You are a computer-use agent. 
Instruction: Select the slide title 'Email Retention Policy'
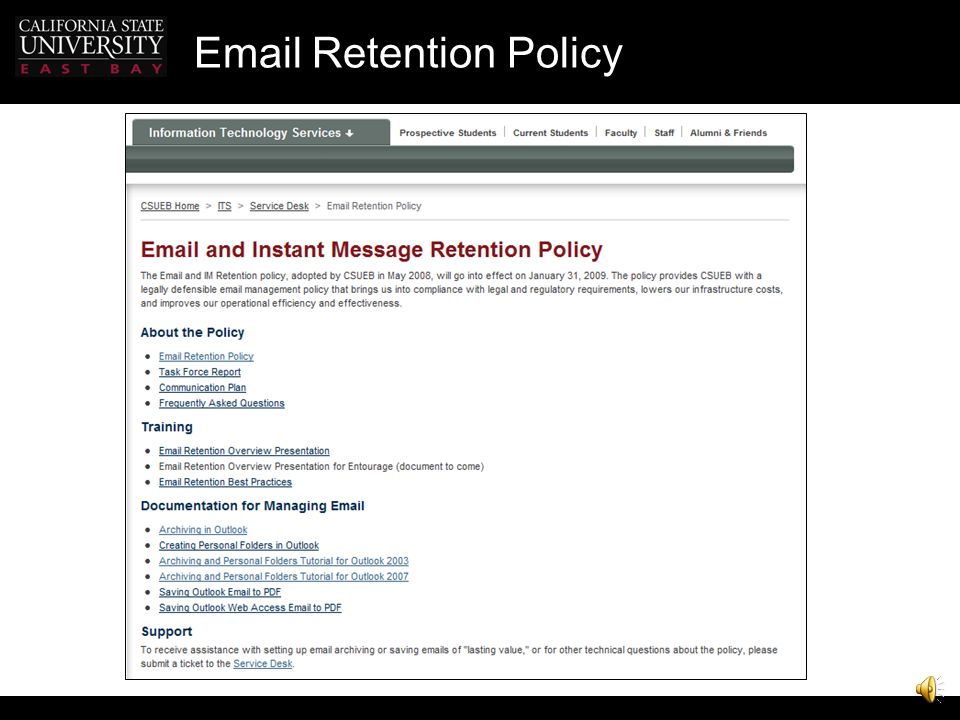[408, 53]
